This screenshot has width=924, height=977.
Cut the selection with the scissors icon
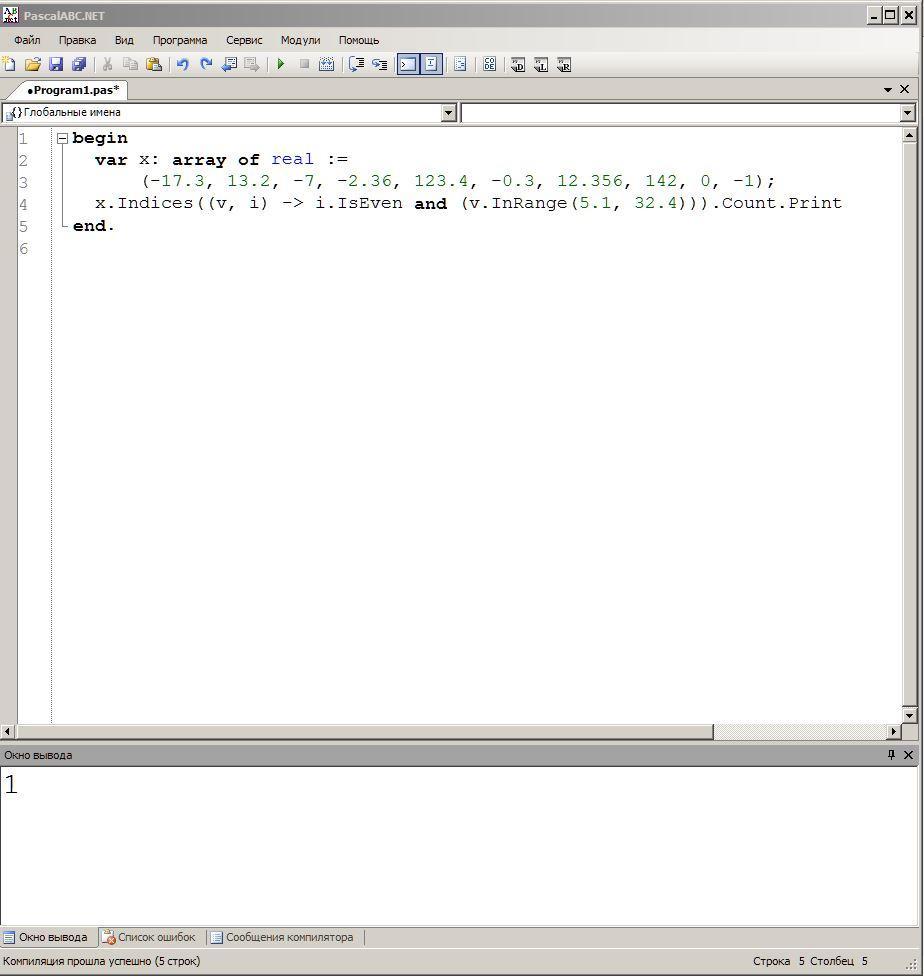[x=107, y=64]
